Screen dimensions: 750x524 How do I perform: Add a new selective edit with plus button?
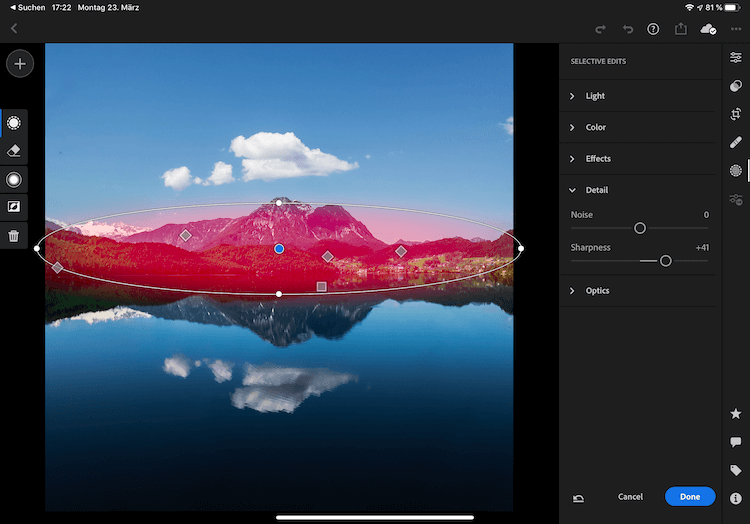[x=20, y=64]
